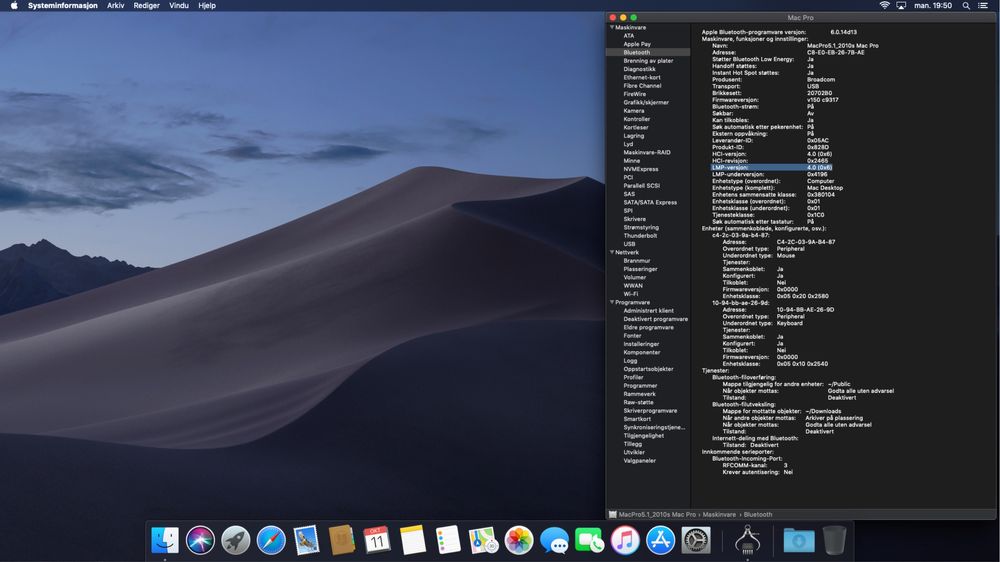The width and height of the screenshot is (1000, 562).
Task: Open Arkiv menu
Action: click(x=115, y=5)
